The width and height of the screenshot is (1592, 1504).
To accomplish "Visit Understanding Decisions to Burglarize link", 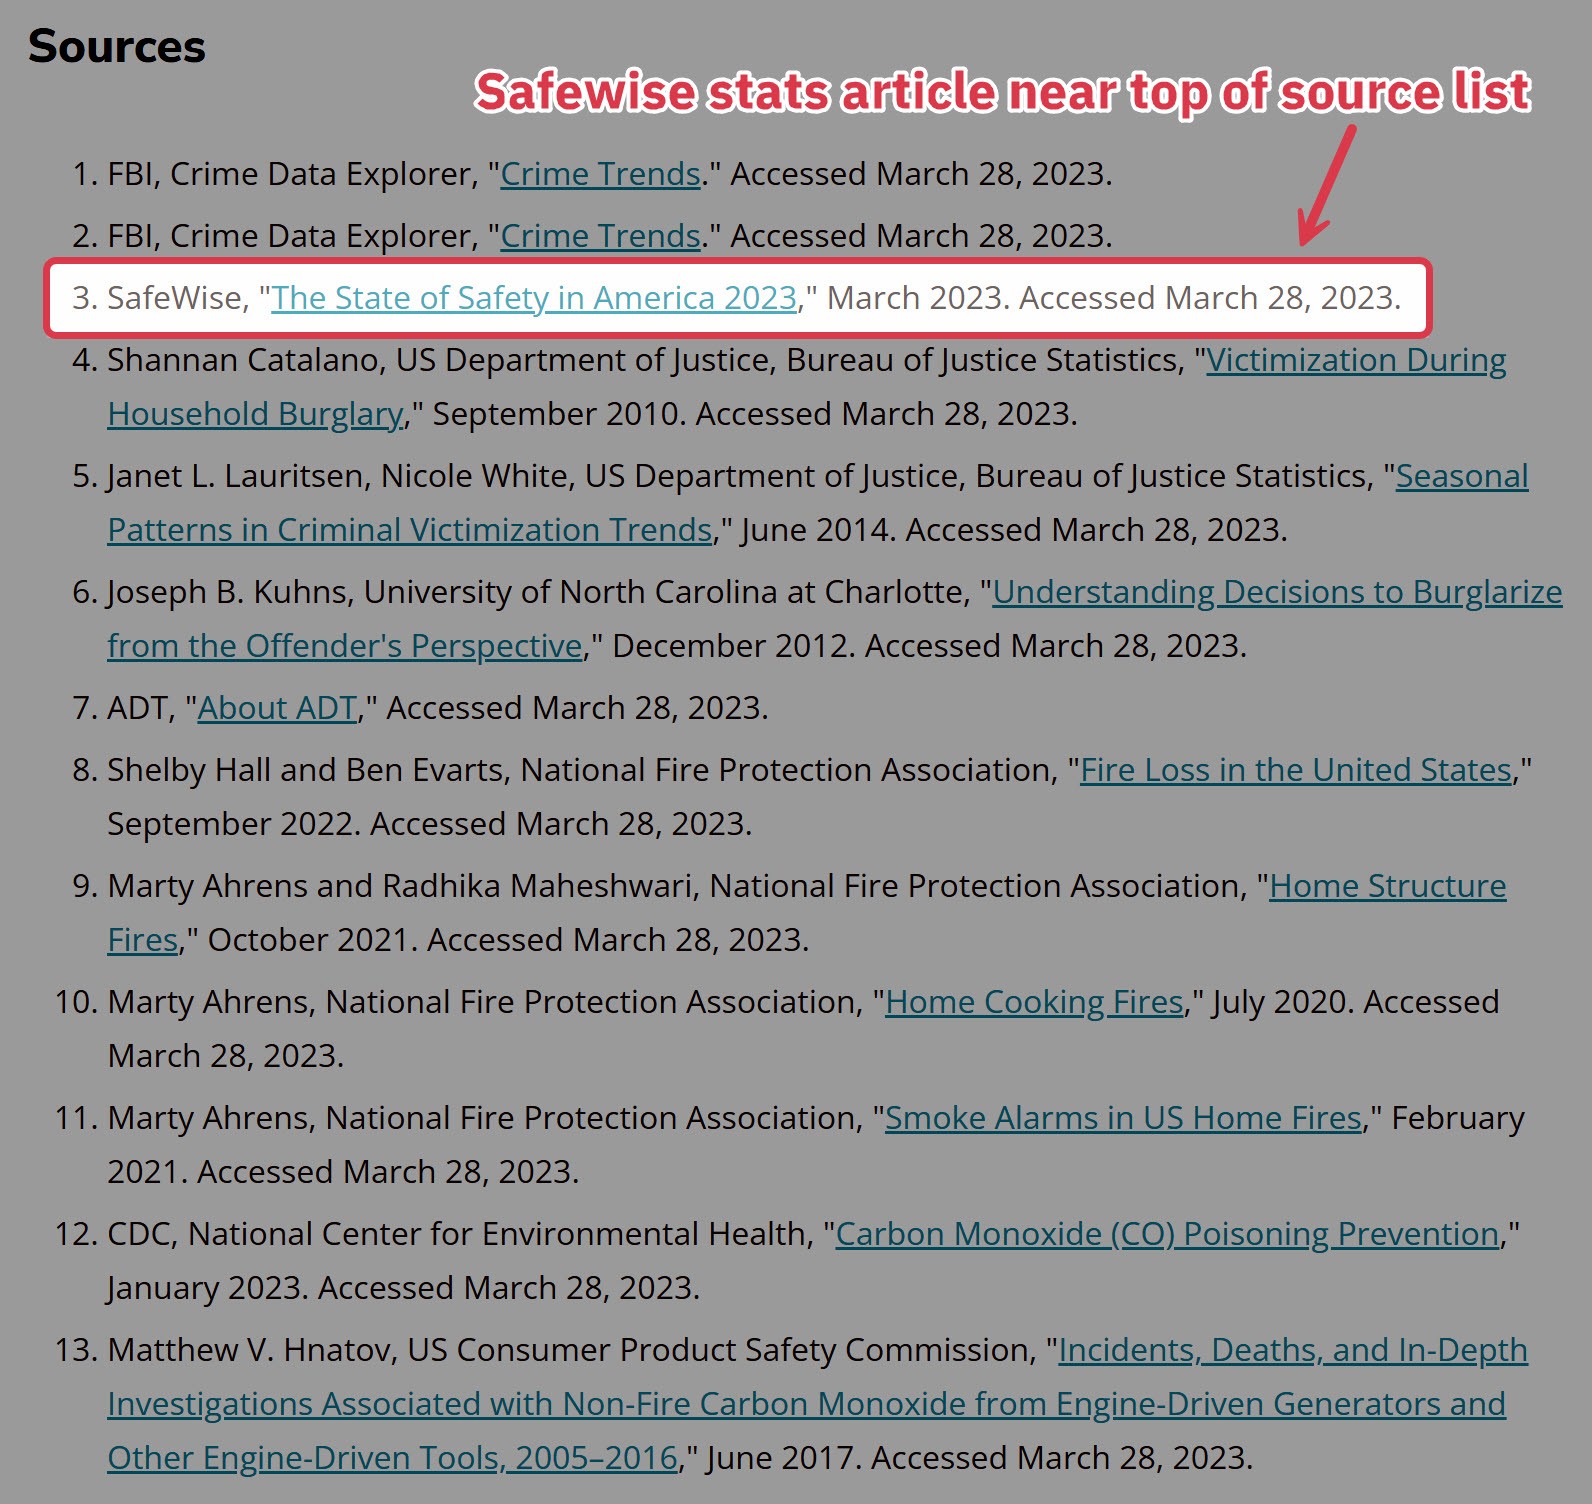I will coord(1276,592).
